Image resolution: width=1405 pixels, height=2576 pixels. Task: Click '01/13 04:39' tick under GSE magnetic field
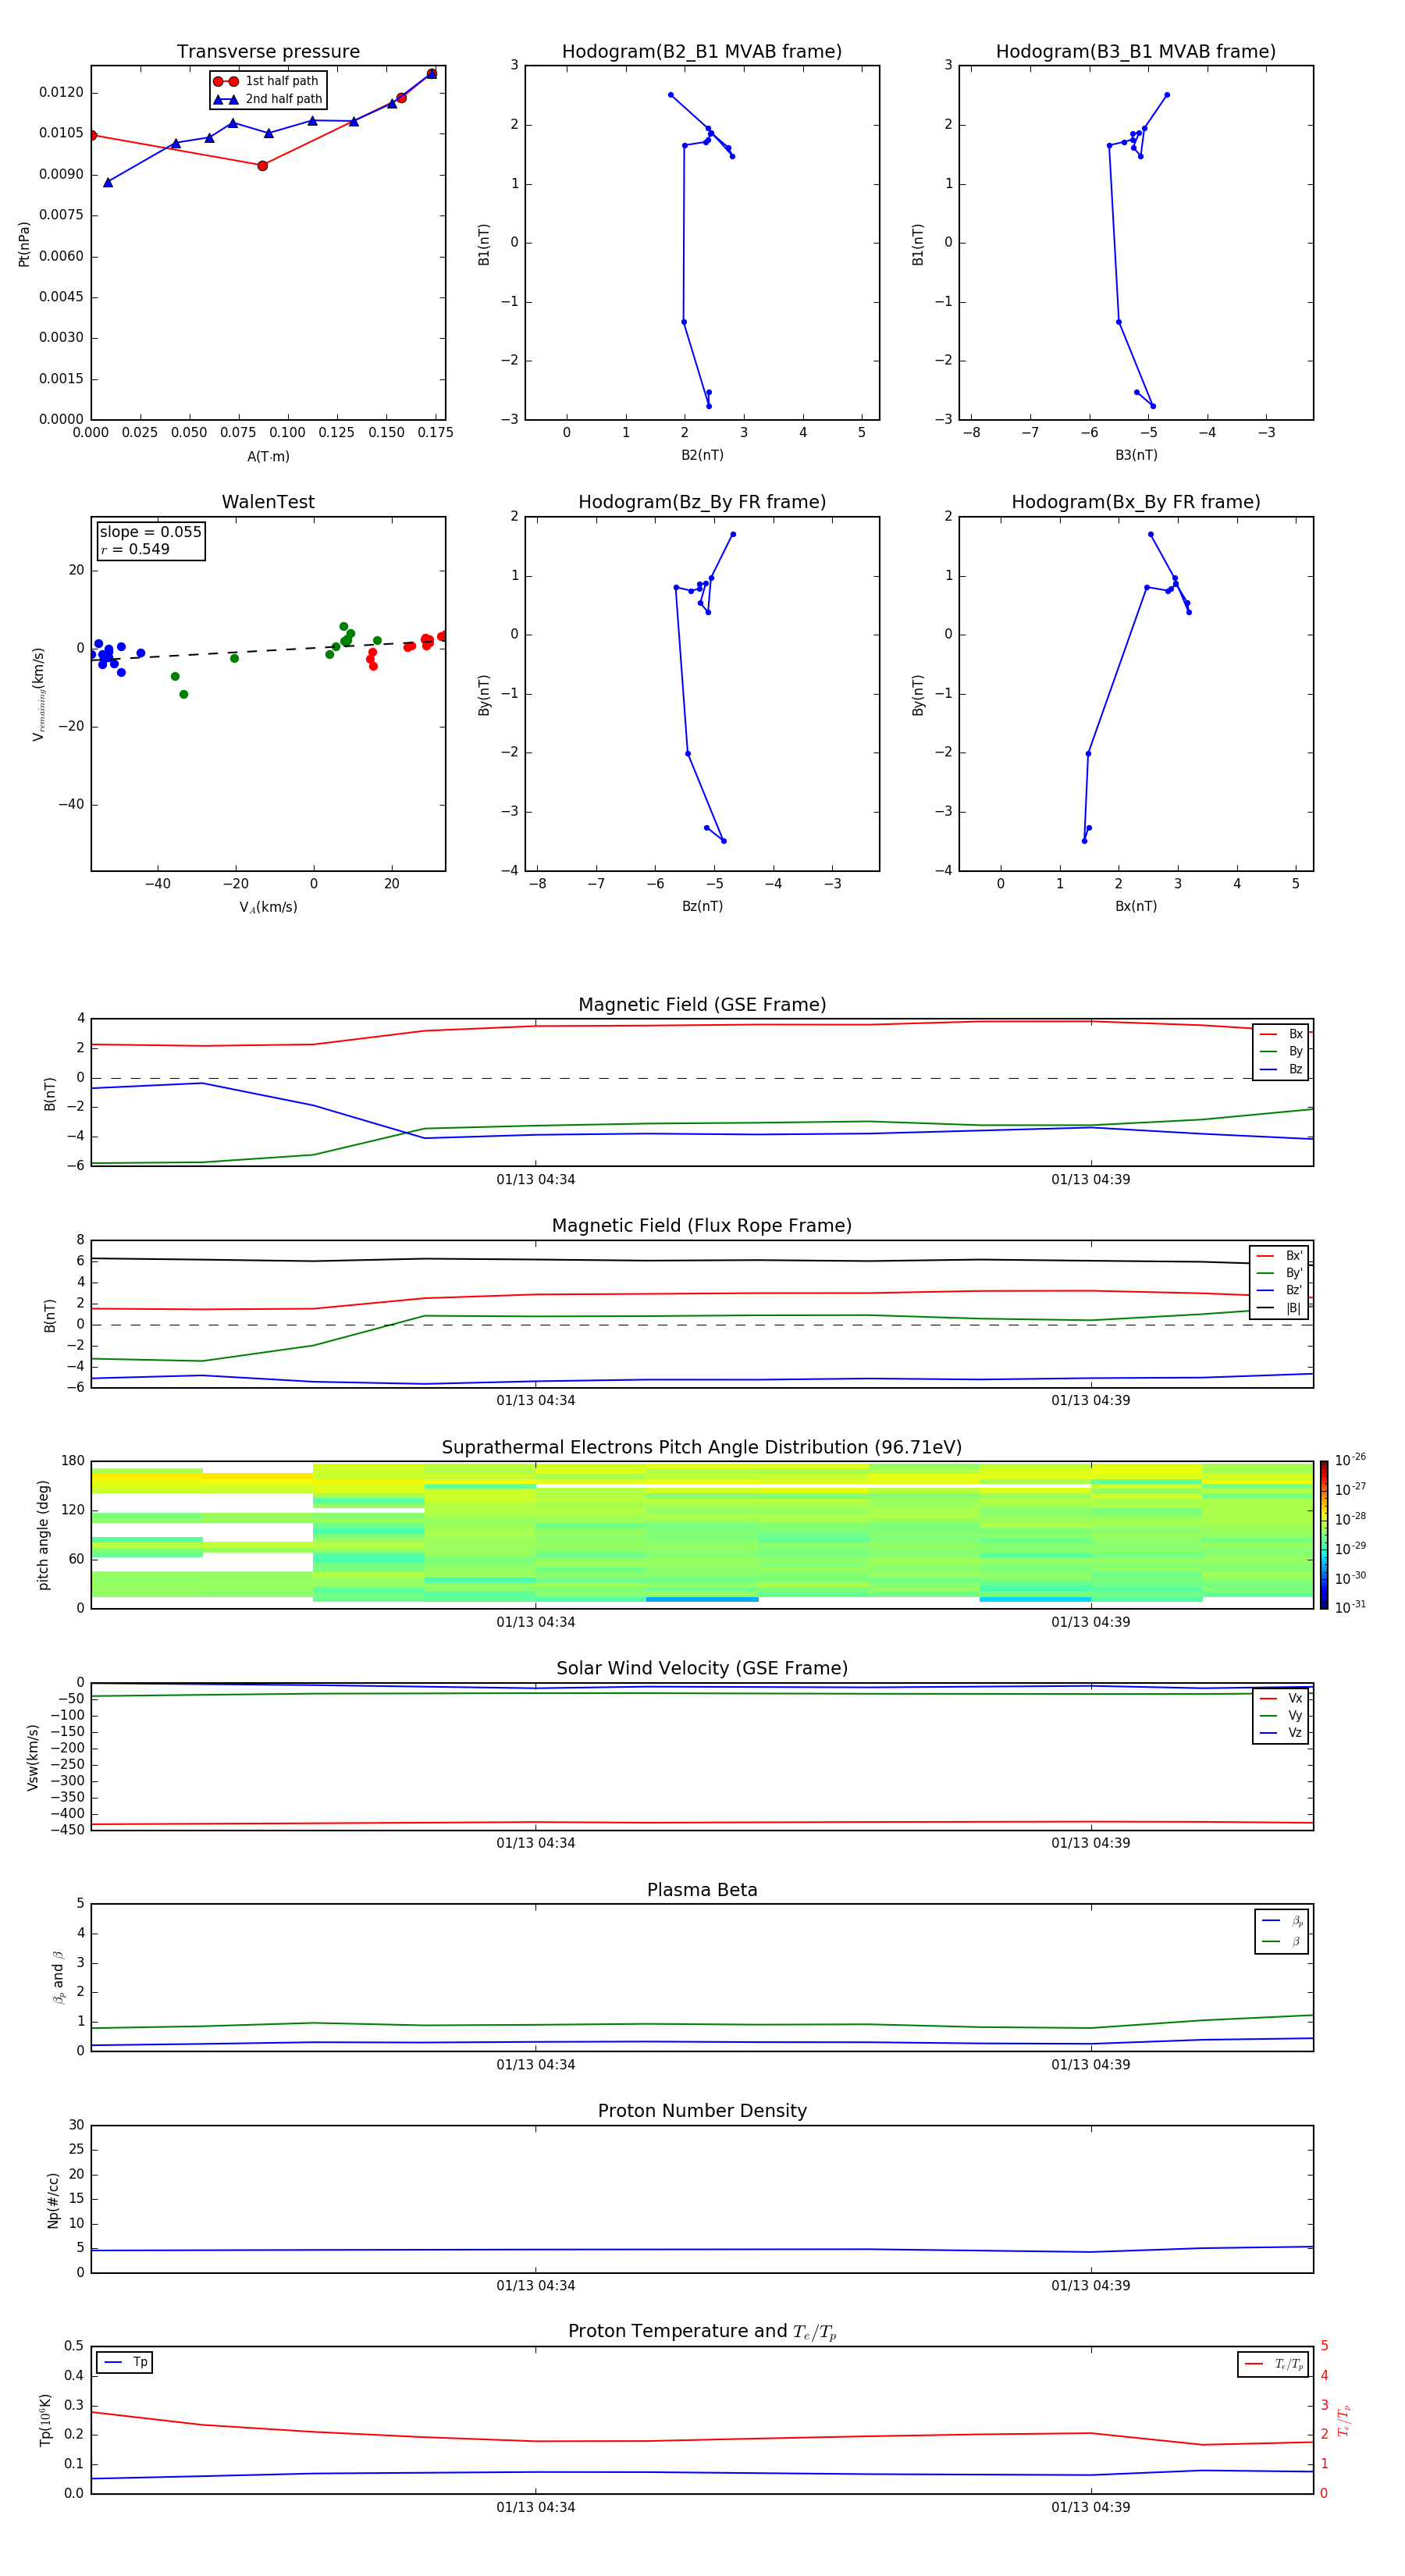(x=1091, y=1180)
